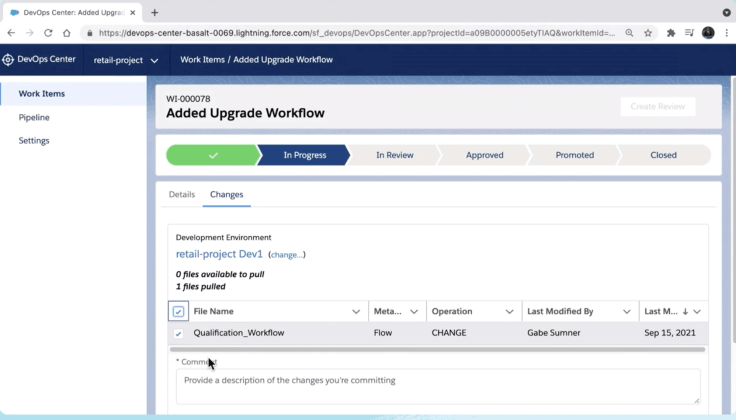Click the Qualification_Workflow file name
Screen dimensions: 736x420
(238, 333)
